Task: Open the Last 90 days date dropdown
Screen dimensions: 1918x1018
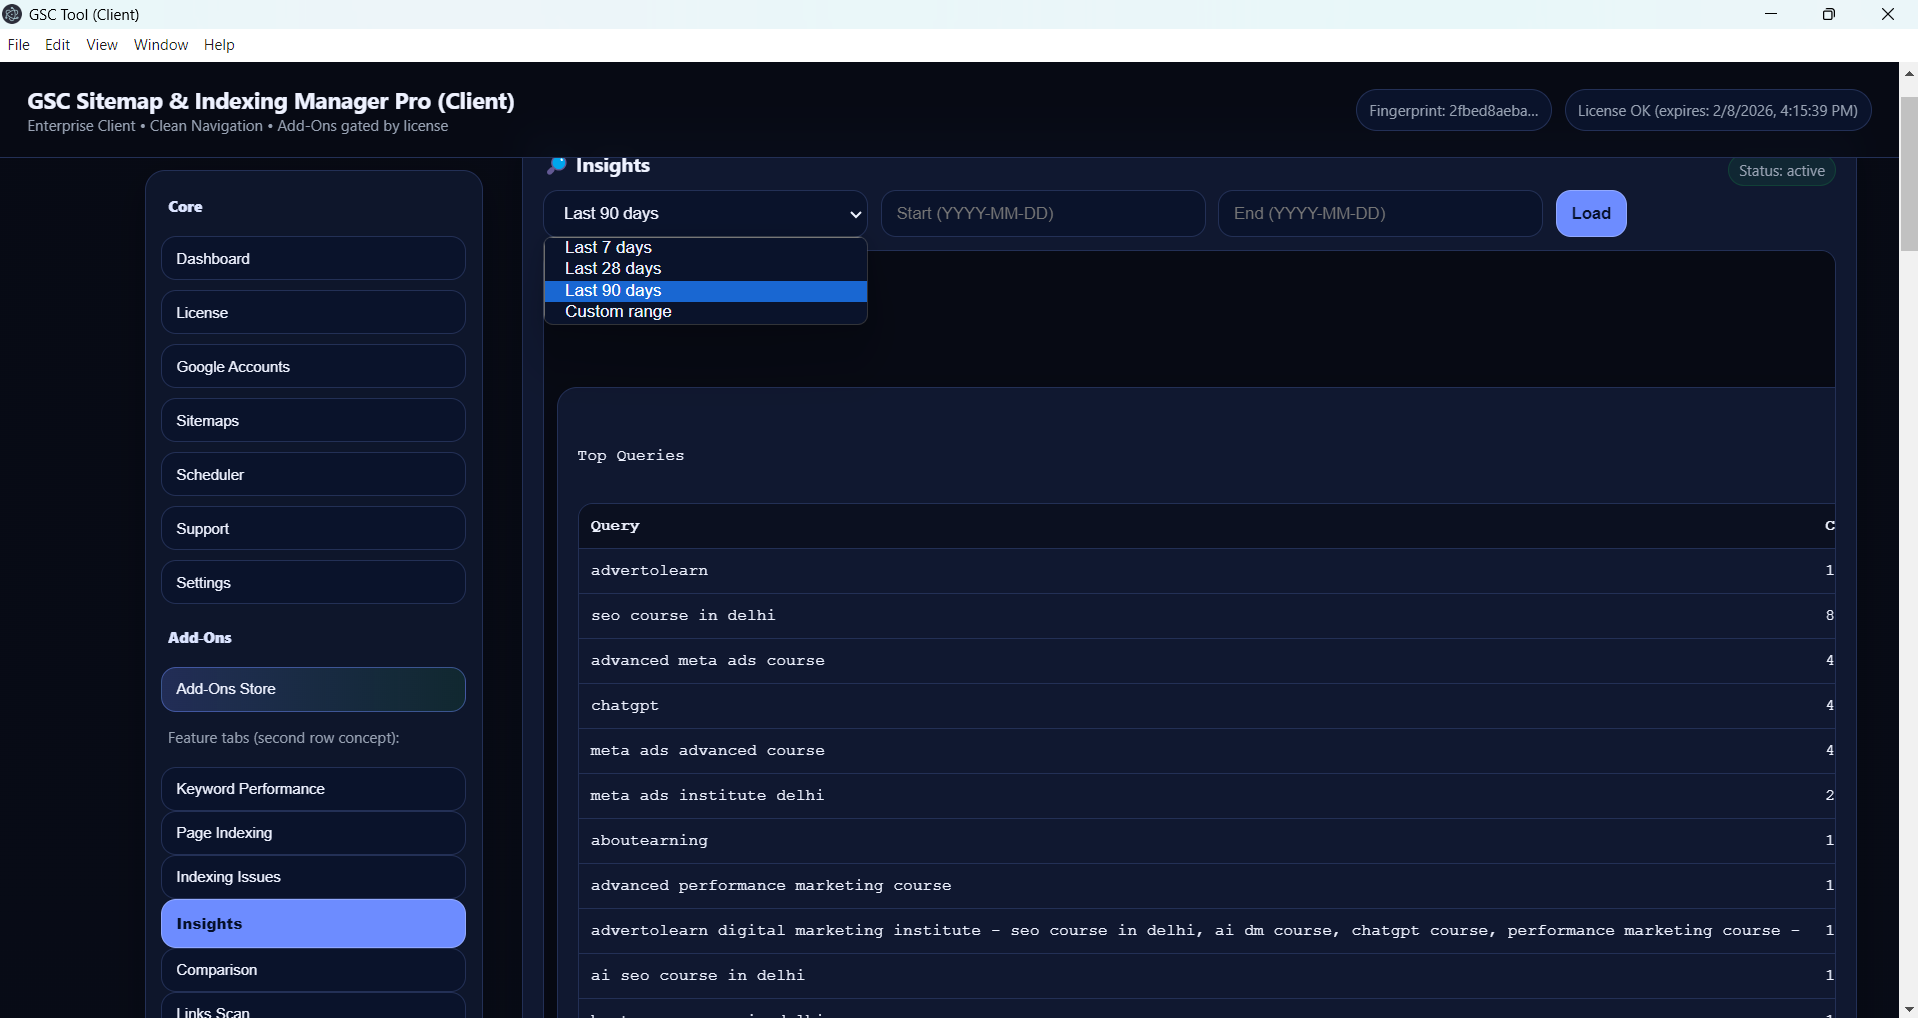Action: [705, 213]
